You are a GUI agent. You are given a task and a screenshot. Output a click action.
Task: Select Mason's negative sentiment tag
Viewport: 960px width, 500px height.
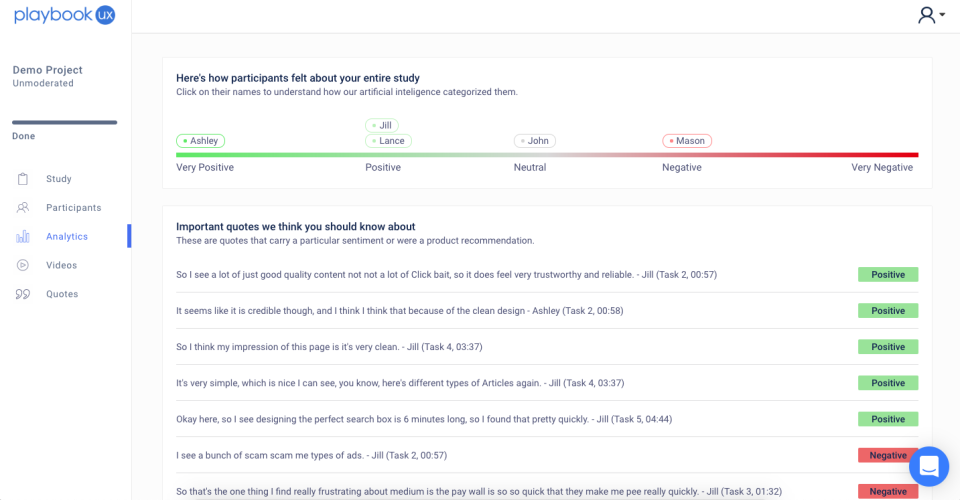click(687, 141)
